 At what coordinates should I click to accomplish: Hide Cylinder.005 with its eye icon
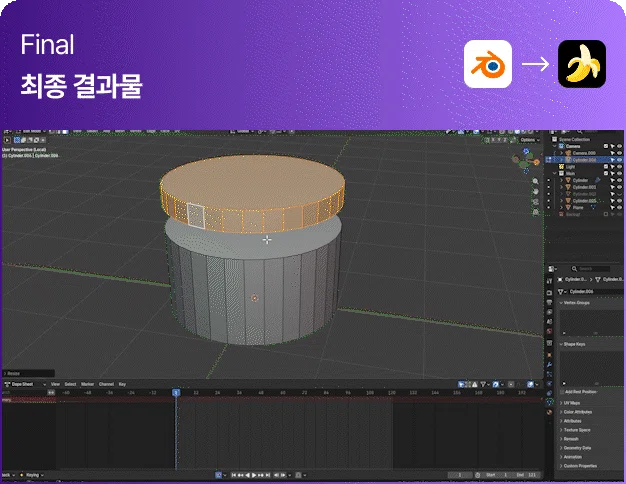(x=619, y=200)
